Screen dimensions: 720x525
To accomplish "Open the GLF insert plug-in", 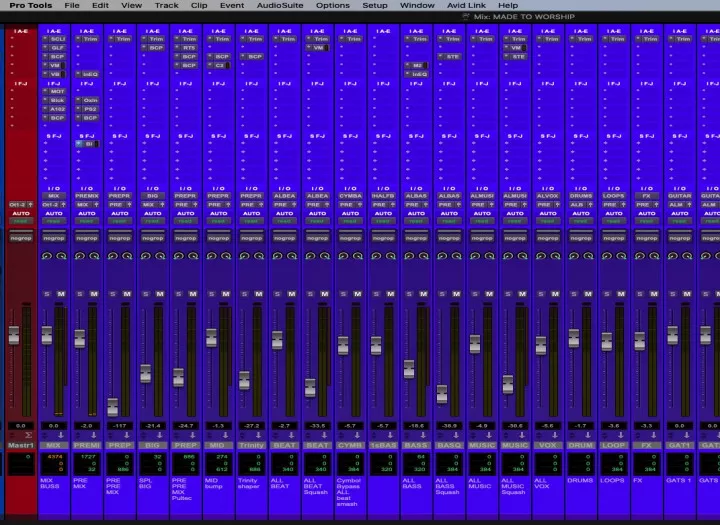I will click(x=57, y=48).
